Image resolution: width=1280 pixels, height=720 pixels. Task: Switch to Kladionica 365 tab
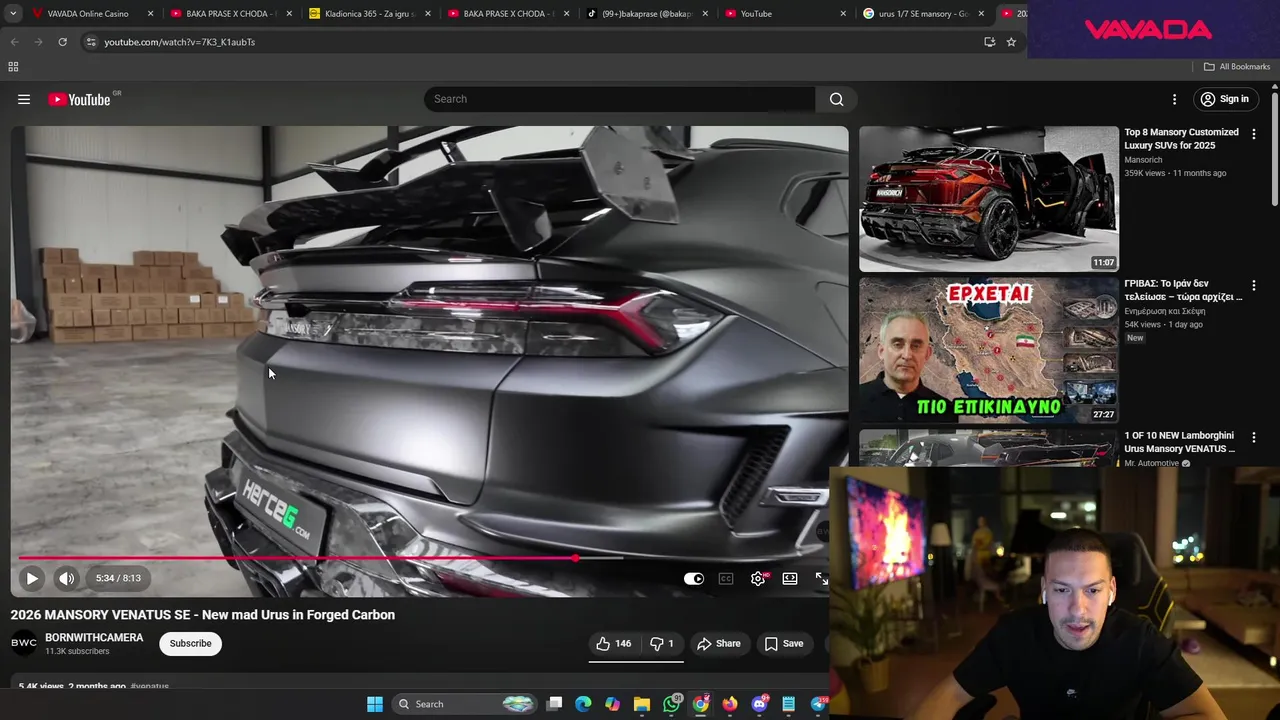(x=368, y=14)
